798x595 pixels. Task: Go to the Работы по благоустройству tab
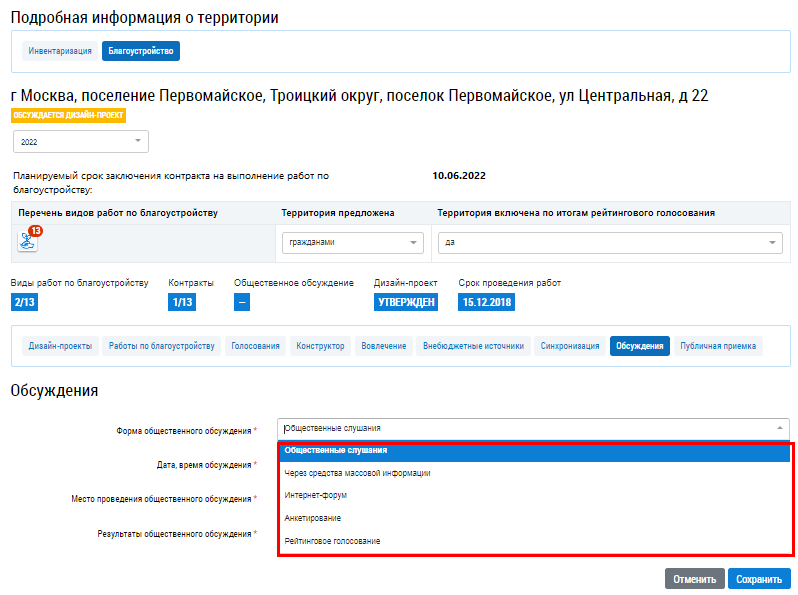point(161,346)
